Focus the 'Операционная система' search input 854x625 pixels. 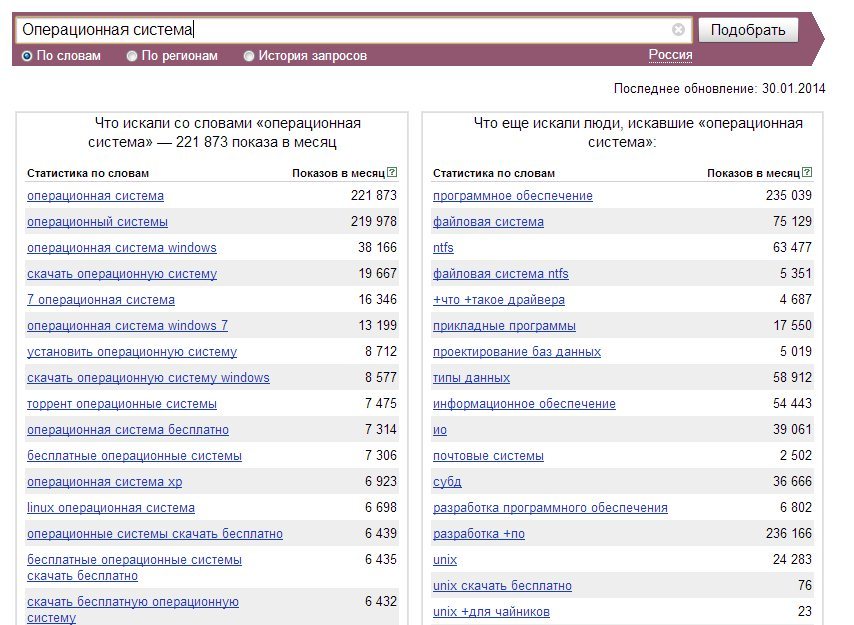[343, 29]
